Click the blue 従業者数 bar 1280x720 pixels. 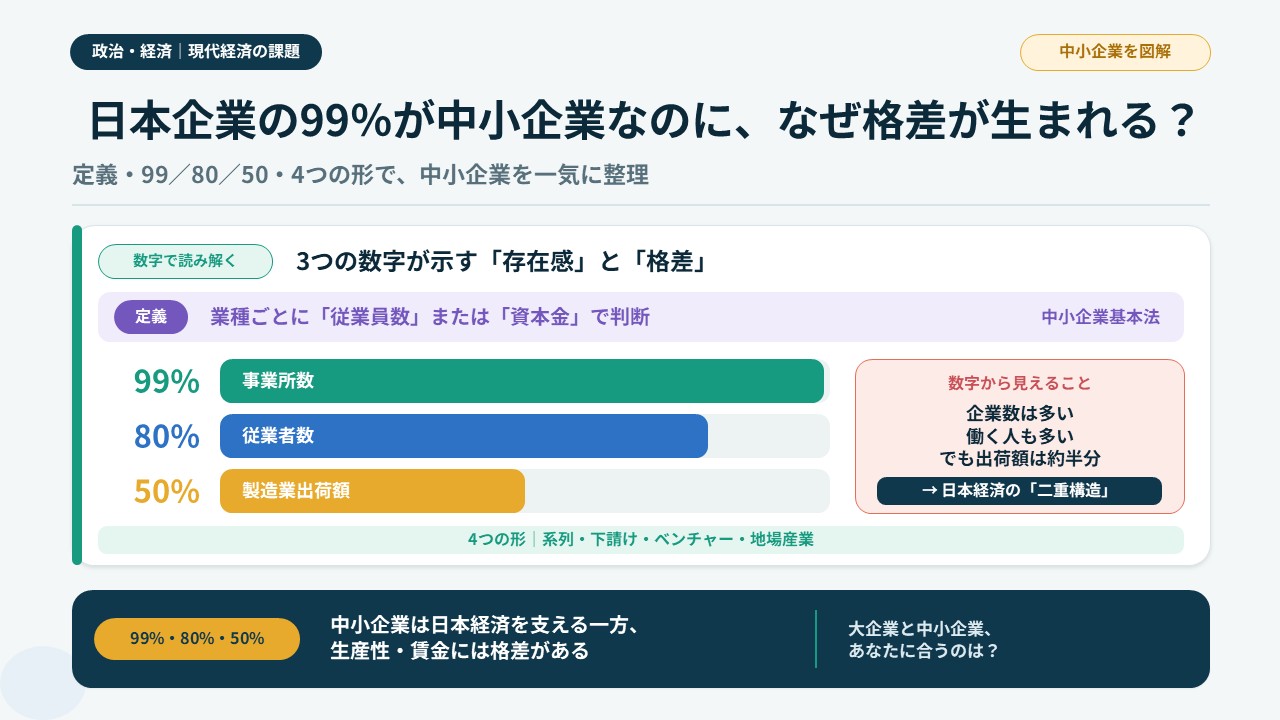[x=464, y=436]
